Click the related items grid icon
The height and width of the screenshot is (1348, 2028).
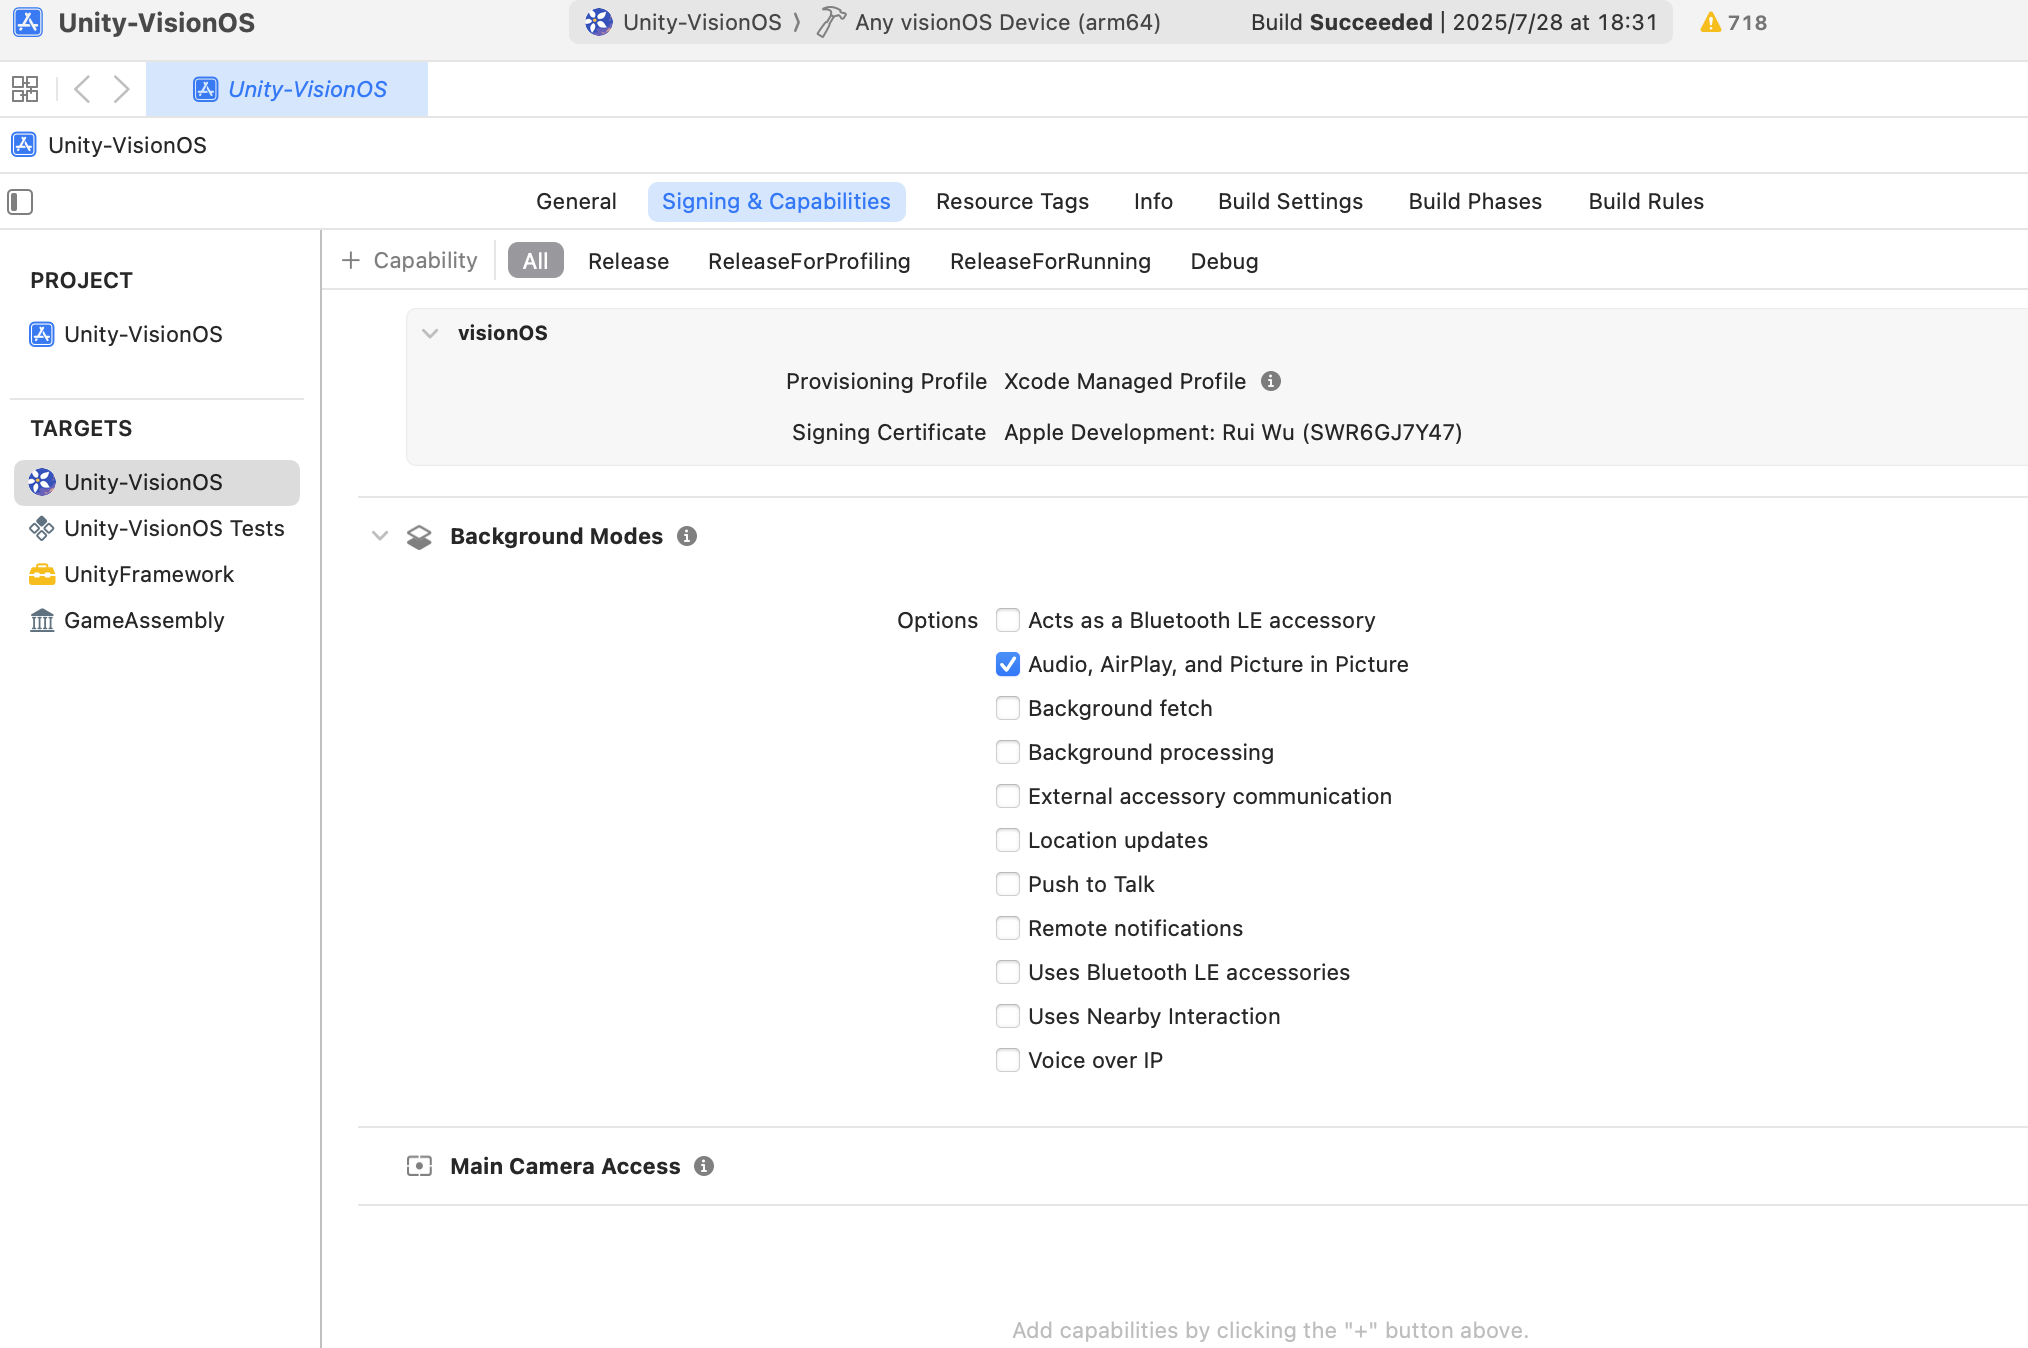(25, 89)
